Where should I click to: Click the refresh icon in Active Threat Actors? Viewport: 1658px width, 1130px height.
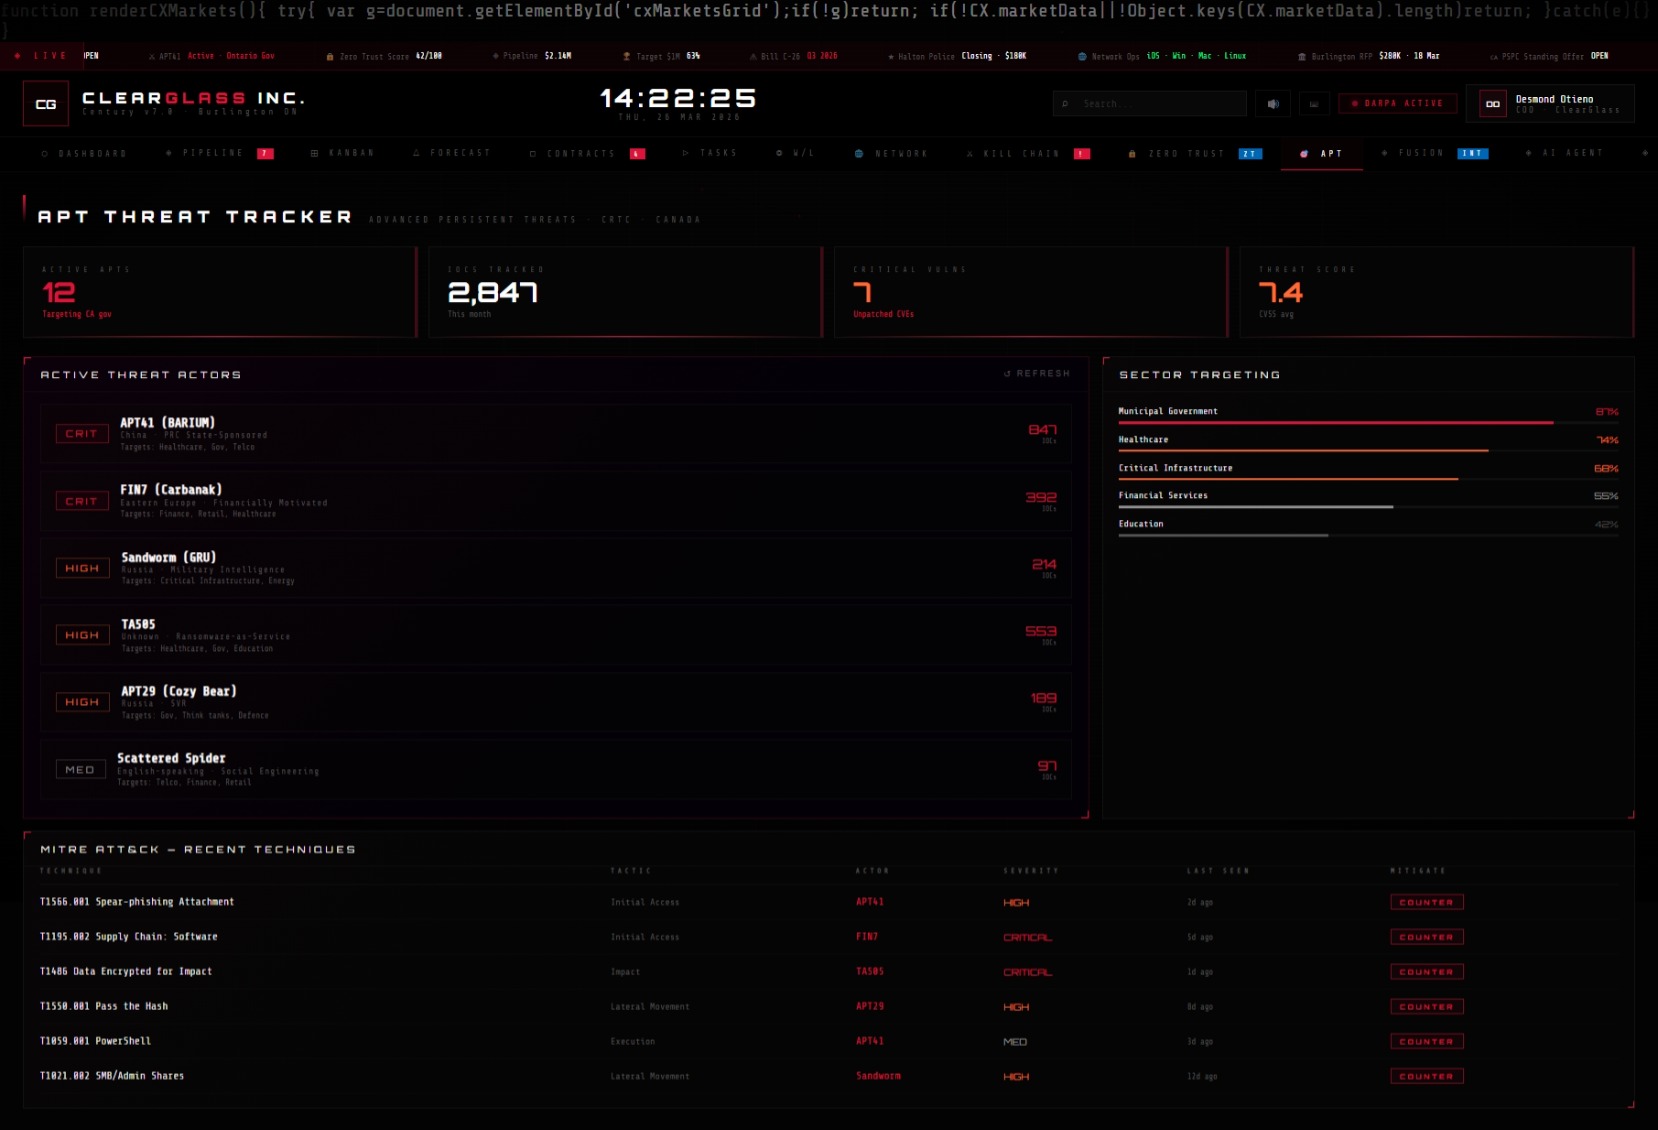coord(1007,373)
